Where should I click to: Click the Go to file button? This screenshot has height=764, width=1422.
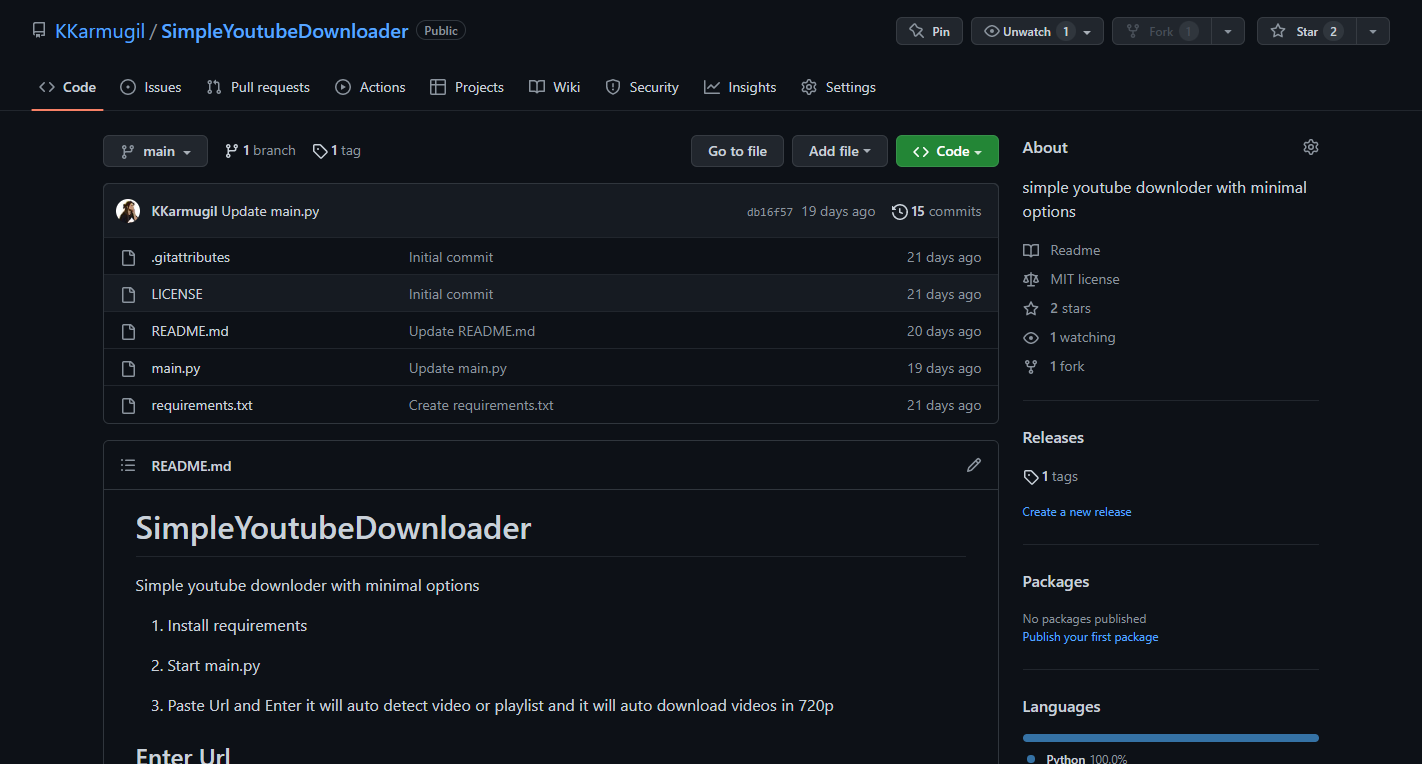(x=737, y=151)
